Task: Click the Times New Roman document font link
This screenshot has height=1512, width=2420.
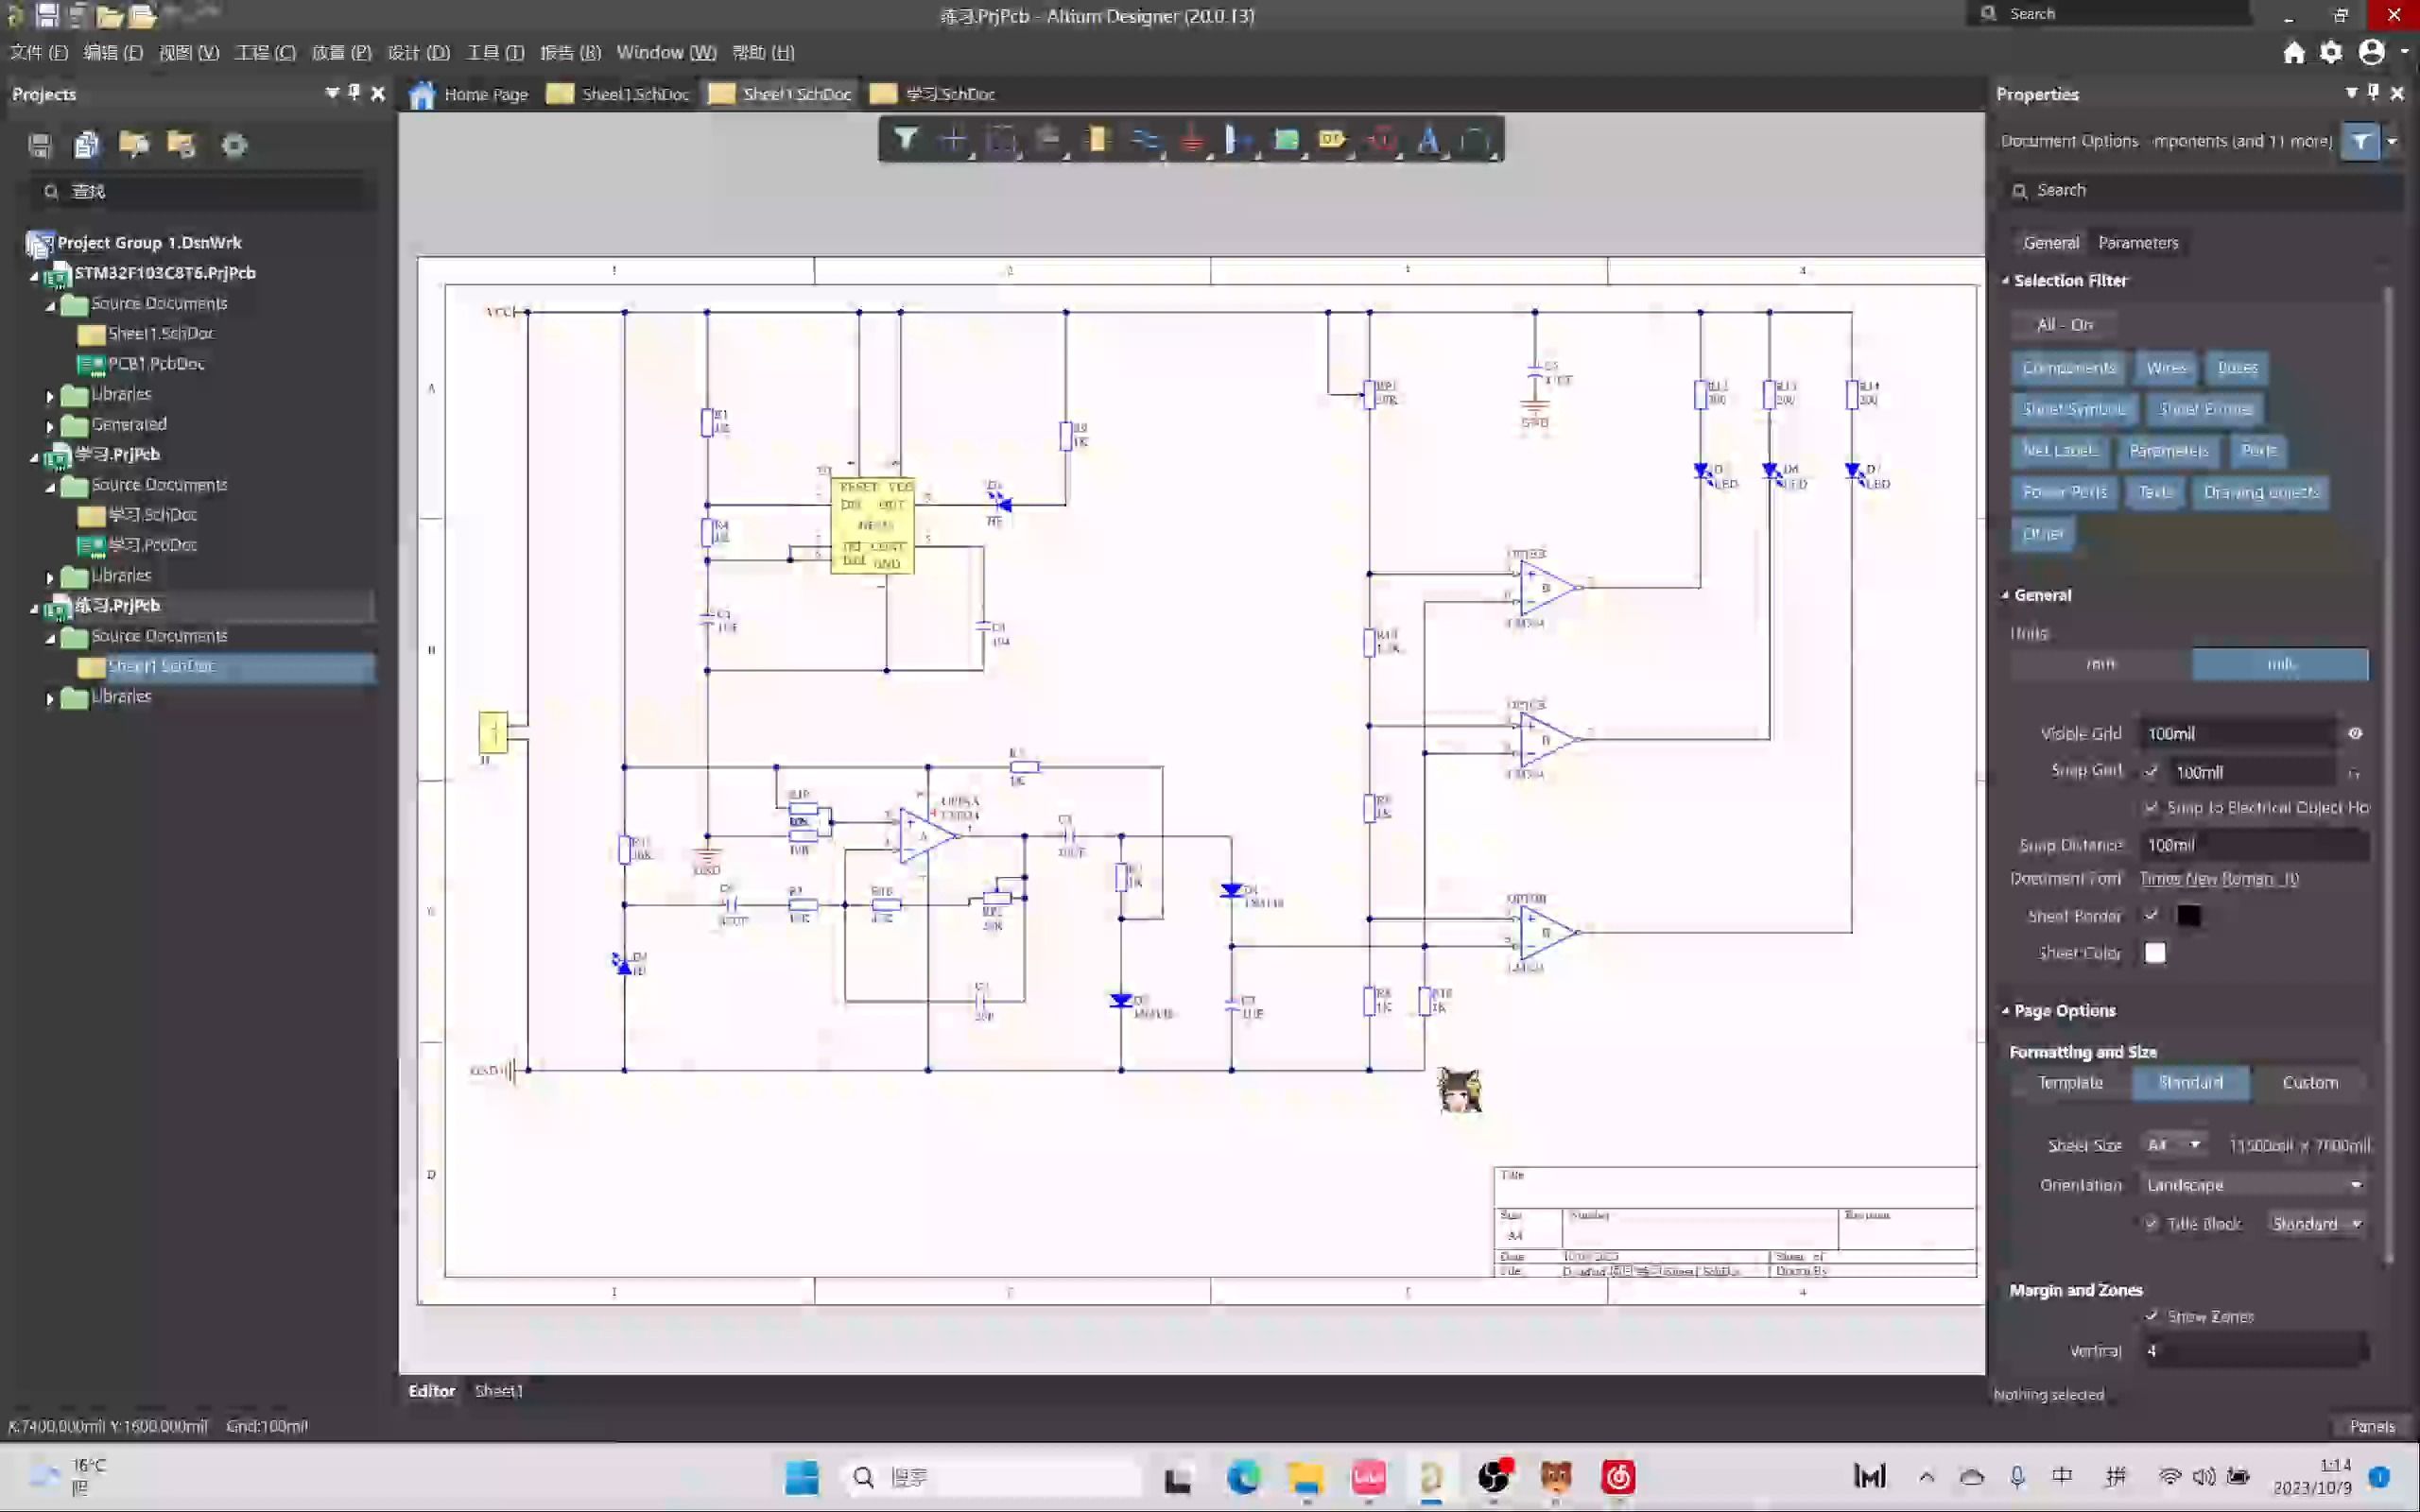Action: (2219, 879)
